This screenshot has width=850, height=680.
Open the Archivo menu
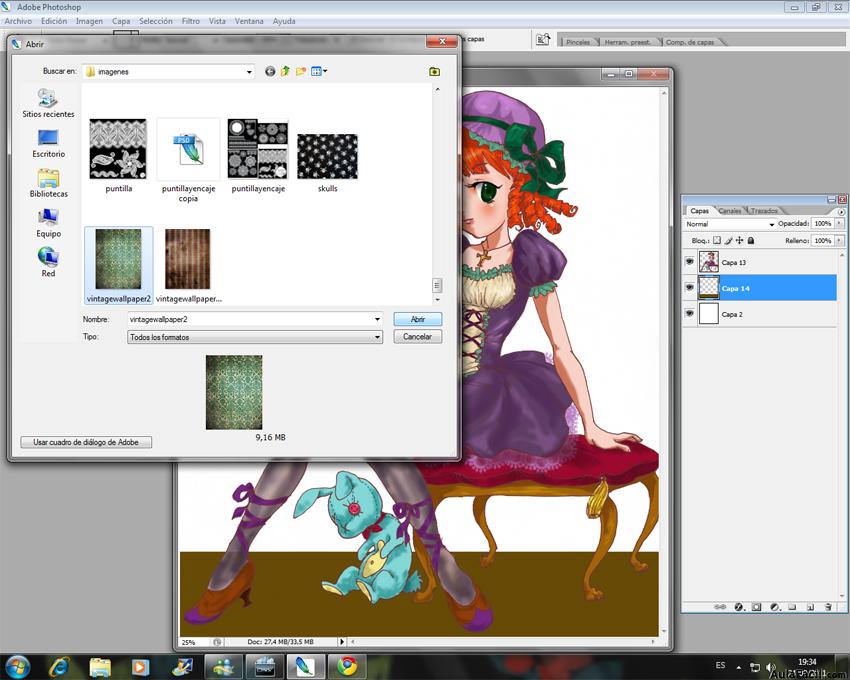click(x=18, y=21)
